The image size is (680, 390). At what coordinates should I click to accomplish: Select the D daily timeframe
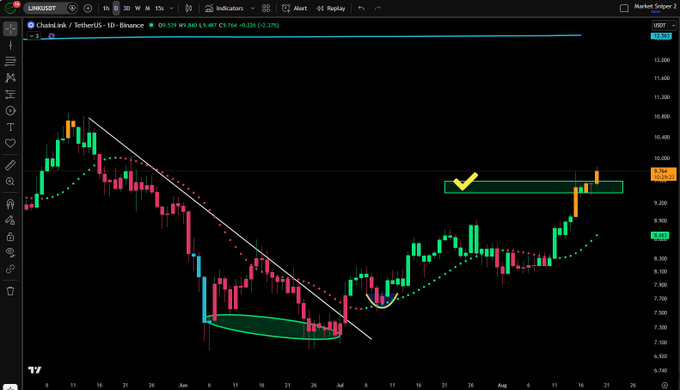coord(116,8)
